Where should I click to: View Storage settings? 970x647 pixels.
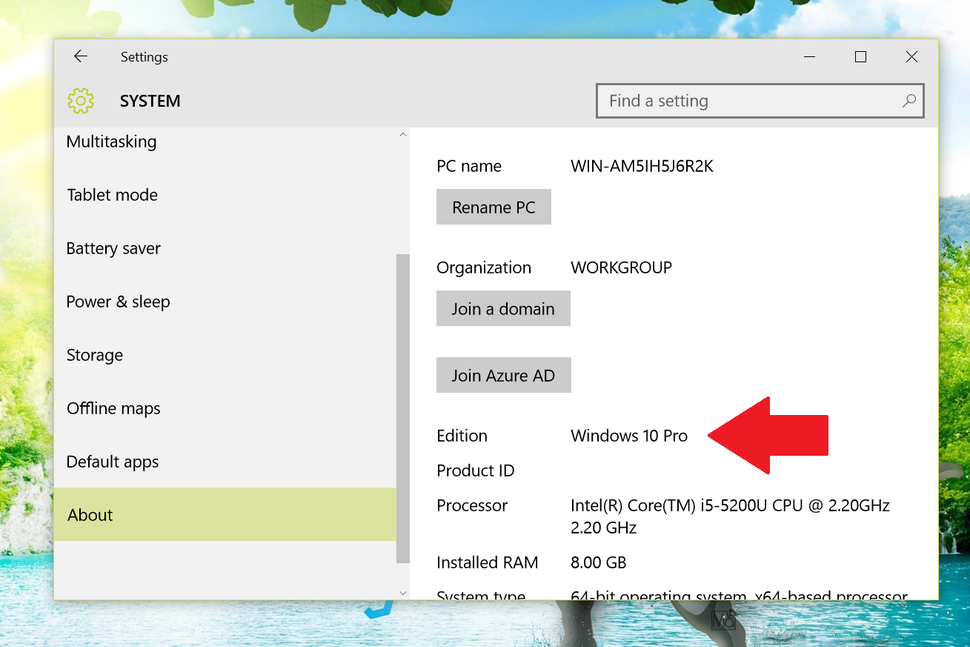coord(94,354)
